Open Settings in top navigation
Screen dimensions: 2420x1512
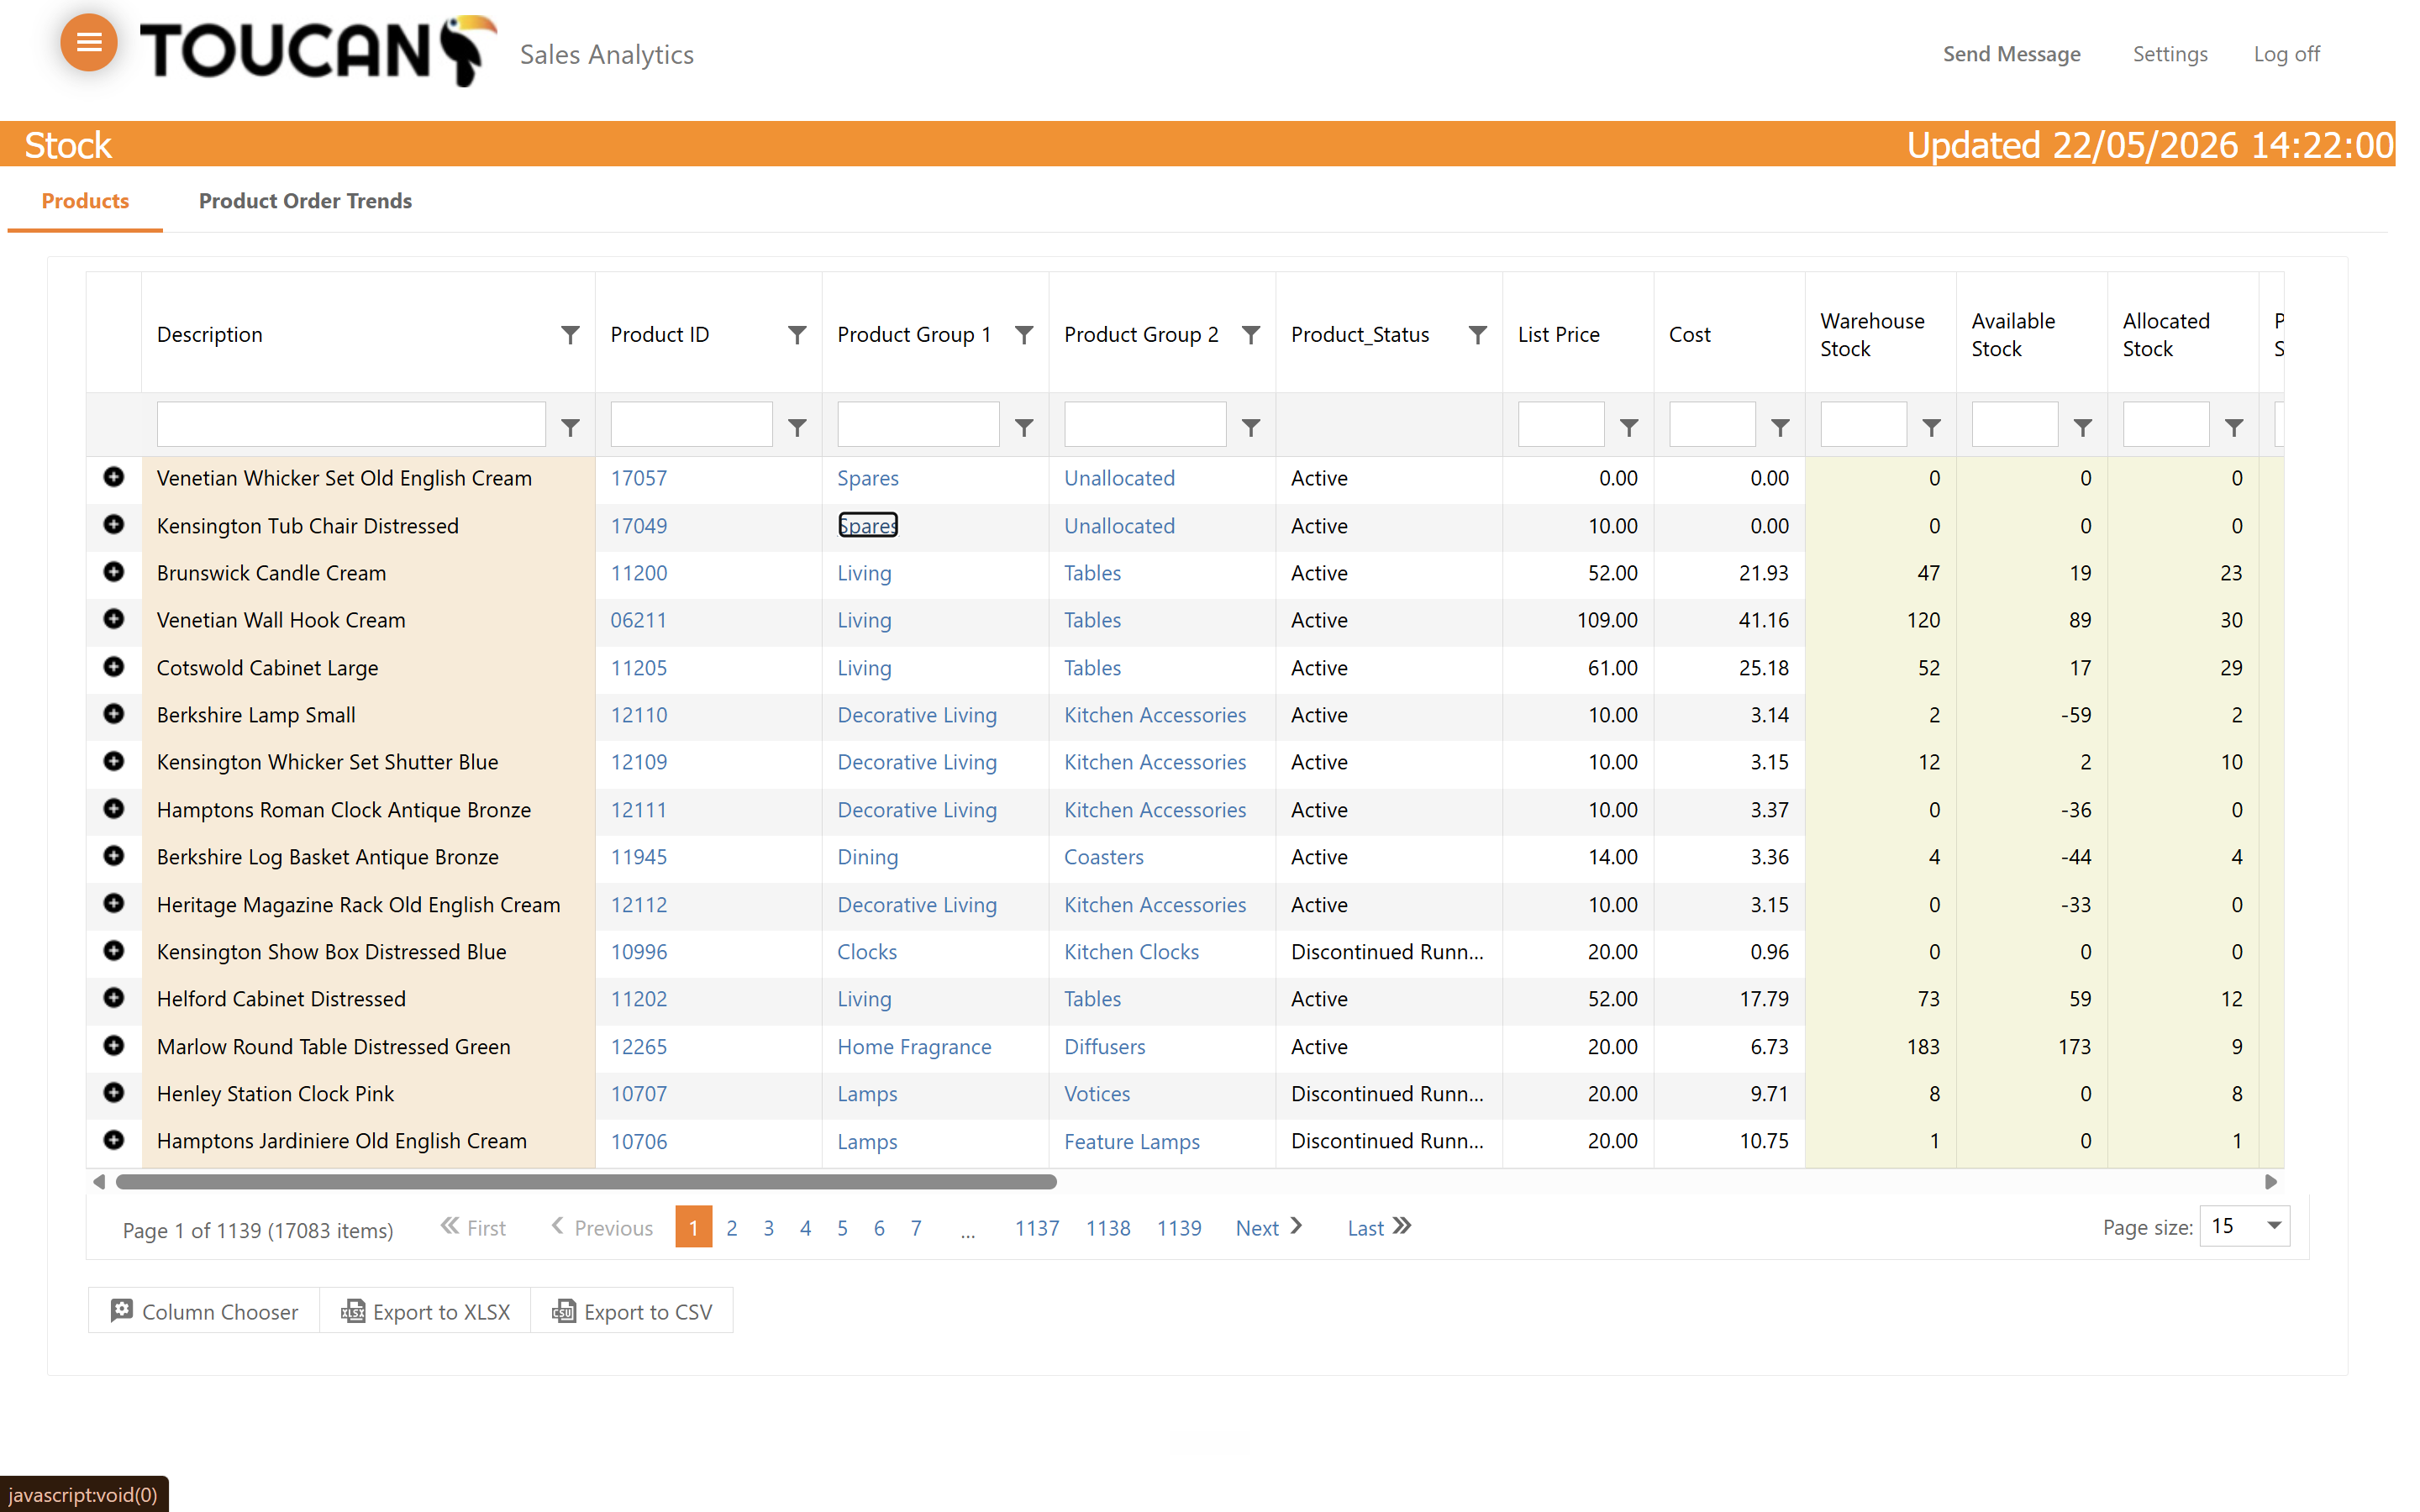pyautogui.click(x=2169, y=54)
